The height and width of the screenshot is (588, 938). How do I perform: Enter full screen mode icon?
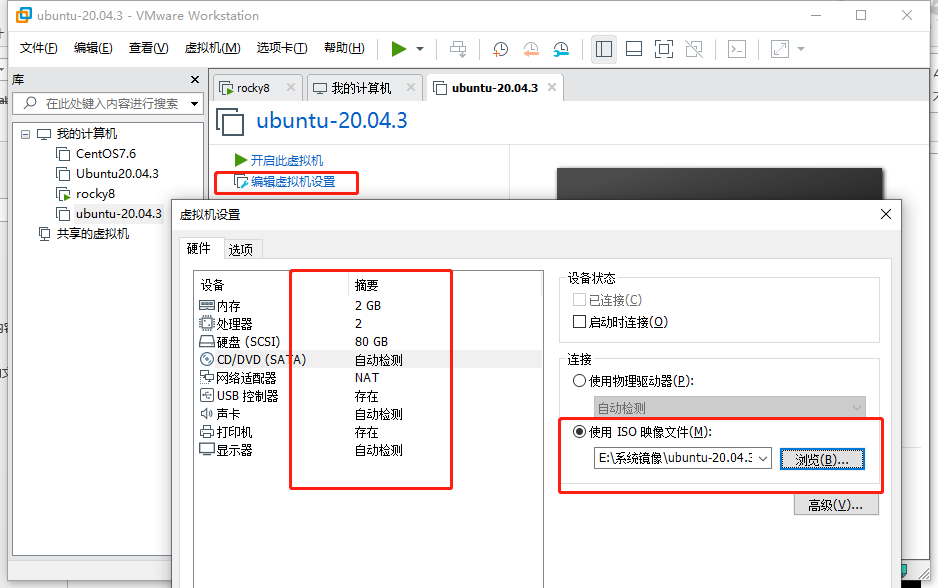(663, 49)
